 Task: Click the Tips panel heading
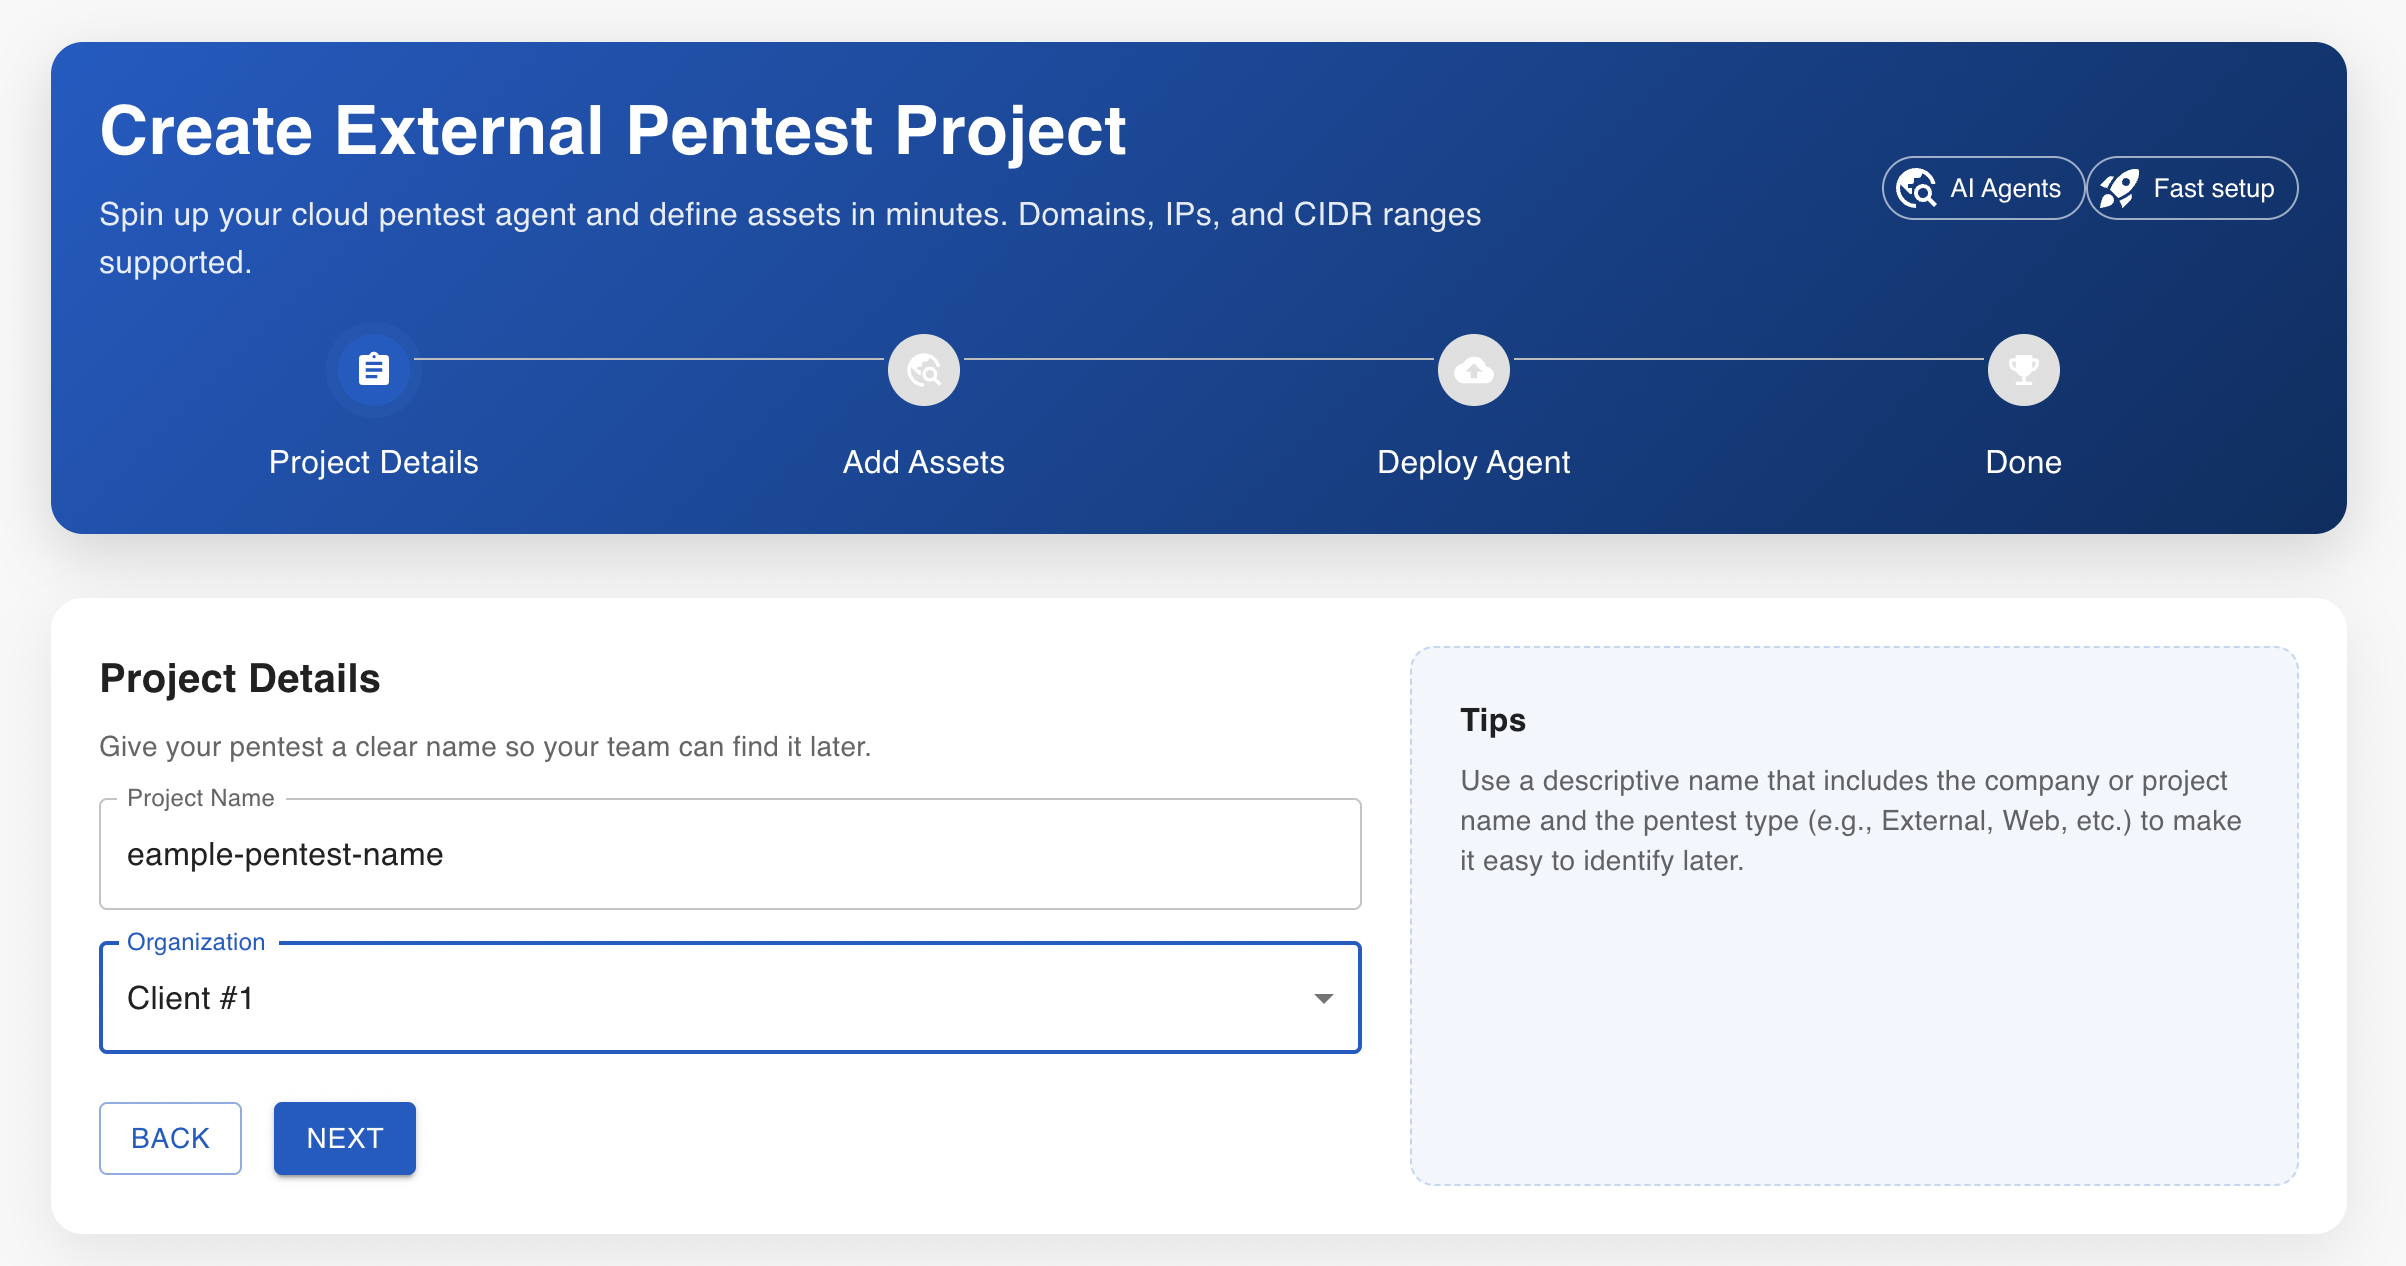(x=1492, y=720)
